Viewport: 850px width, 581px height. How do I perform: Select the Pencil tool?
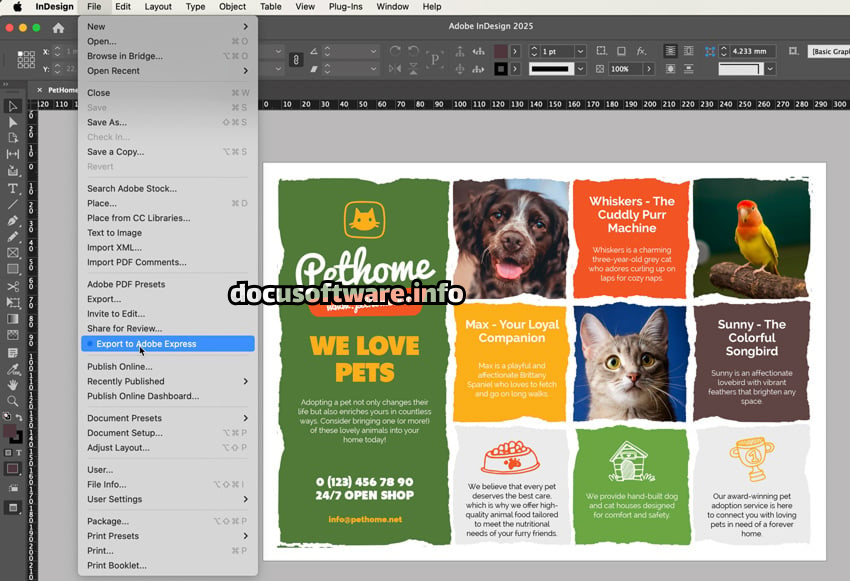coord(12,237)
